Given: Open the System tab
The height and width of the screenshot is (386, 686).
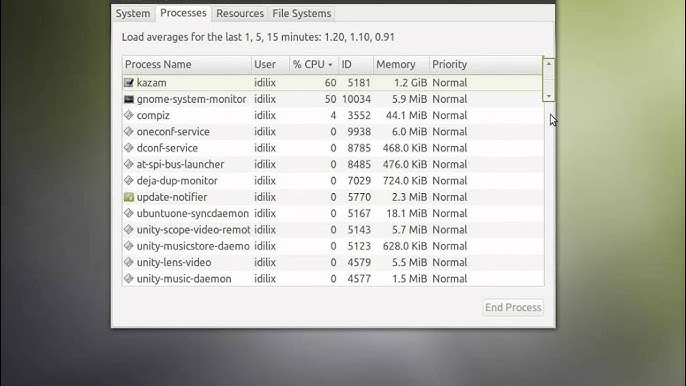Looking at the screenshot, I should 133,14.
